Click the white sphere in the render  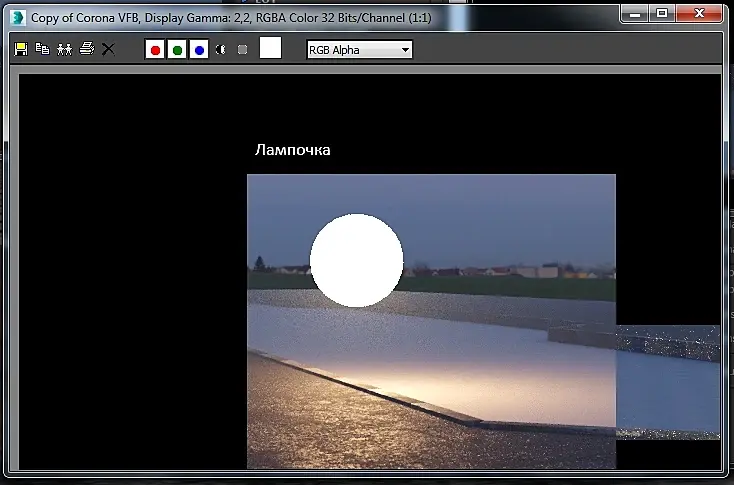point(357,260)
